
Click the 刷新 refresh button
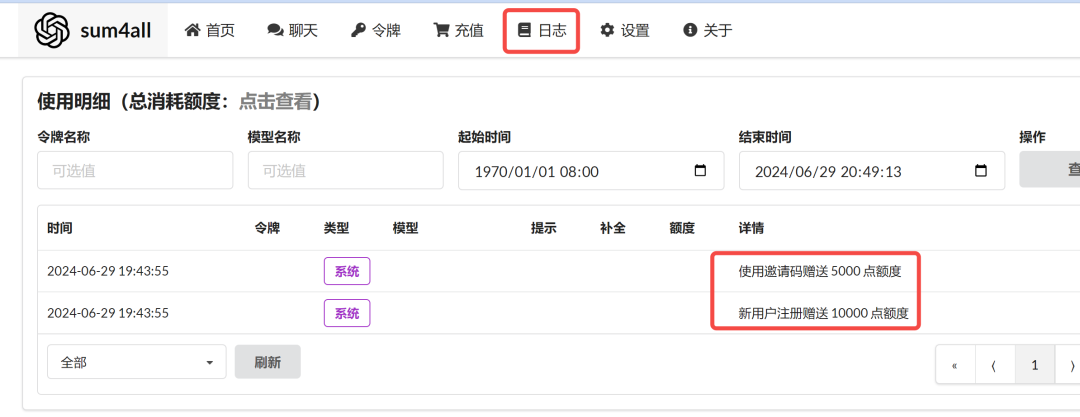coord(267,362)
